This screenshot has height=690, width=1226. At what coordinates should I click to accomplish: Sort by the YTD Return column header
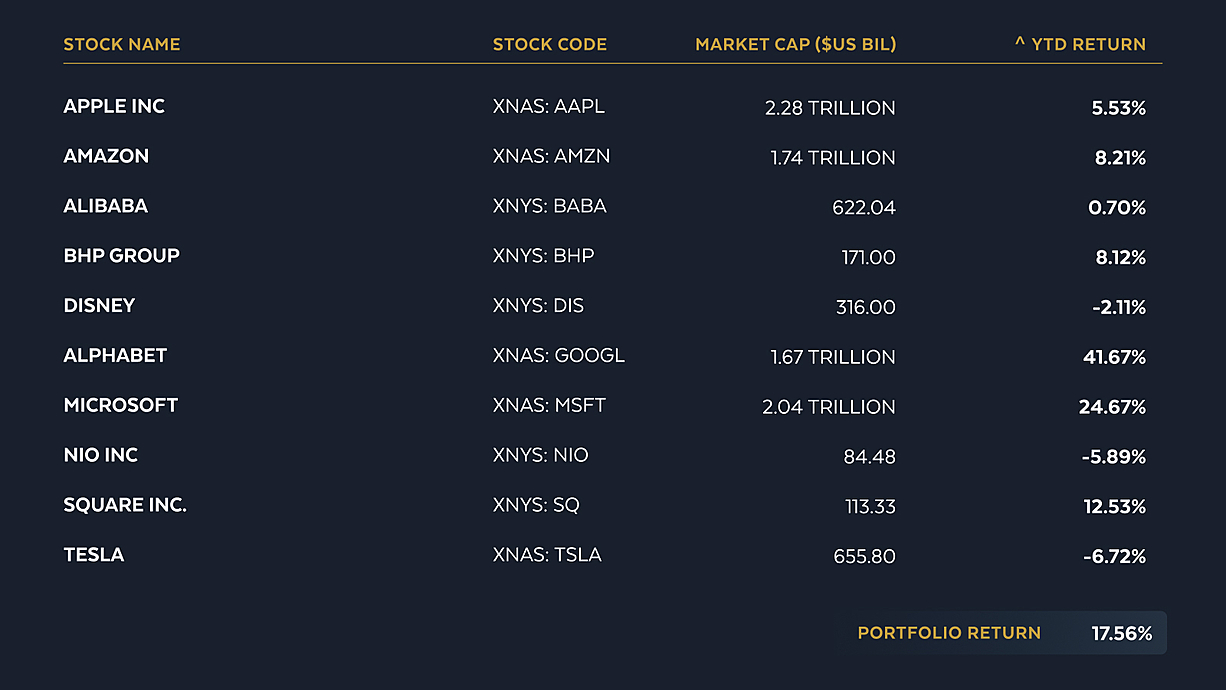pyautogui.click(x=1080, y=44)
